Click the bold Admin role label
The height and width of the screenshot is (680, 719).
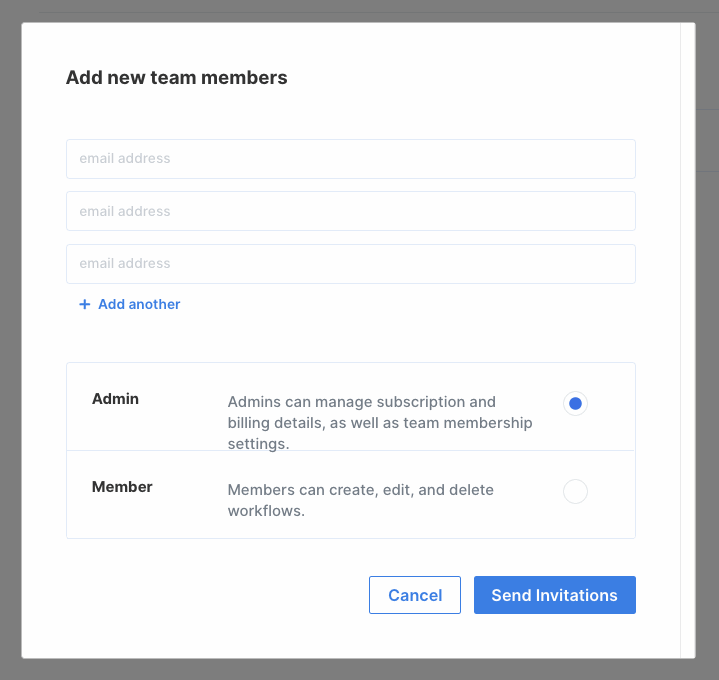pyautogui.click(x=115, y=398)
